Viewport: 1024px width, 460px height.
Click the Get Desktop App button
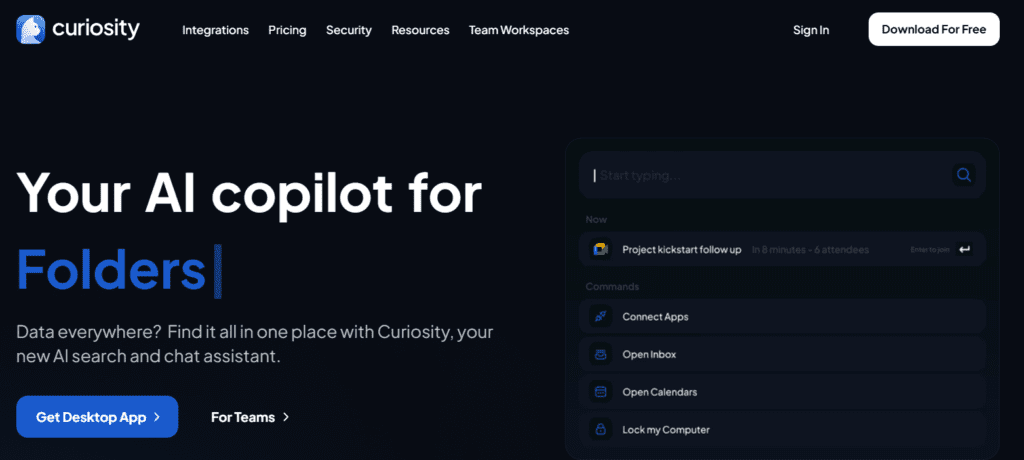pos(97,417)
